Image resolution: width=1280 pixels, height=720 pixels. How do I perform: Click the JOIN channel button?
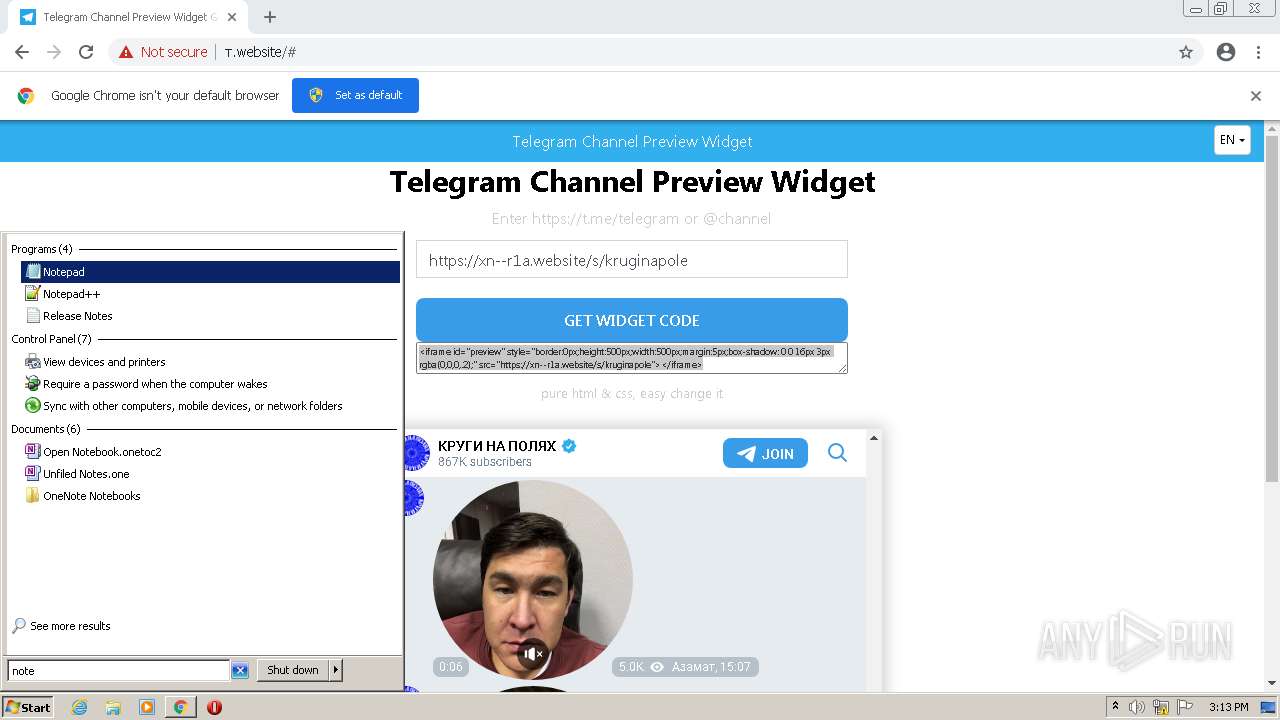click(765, 453)
